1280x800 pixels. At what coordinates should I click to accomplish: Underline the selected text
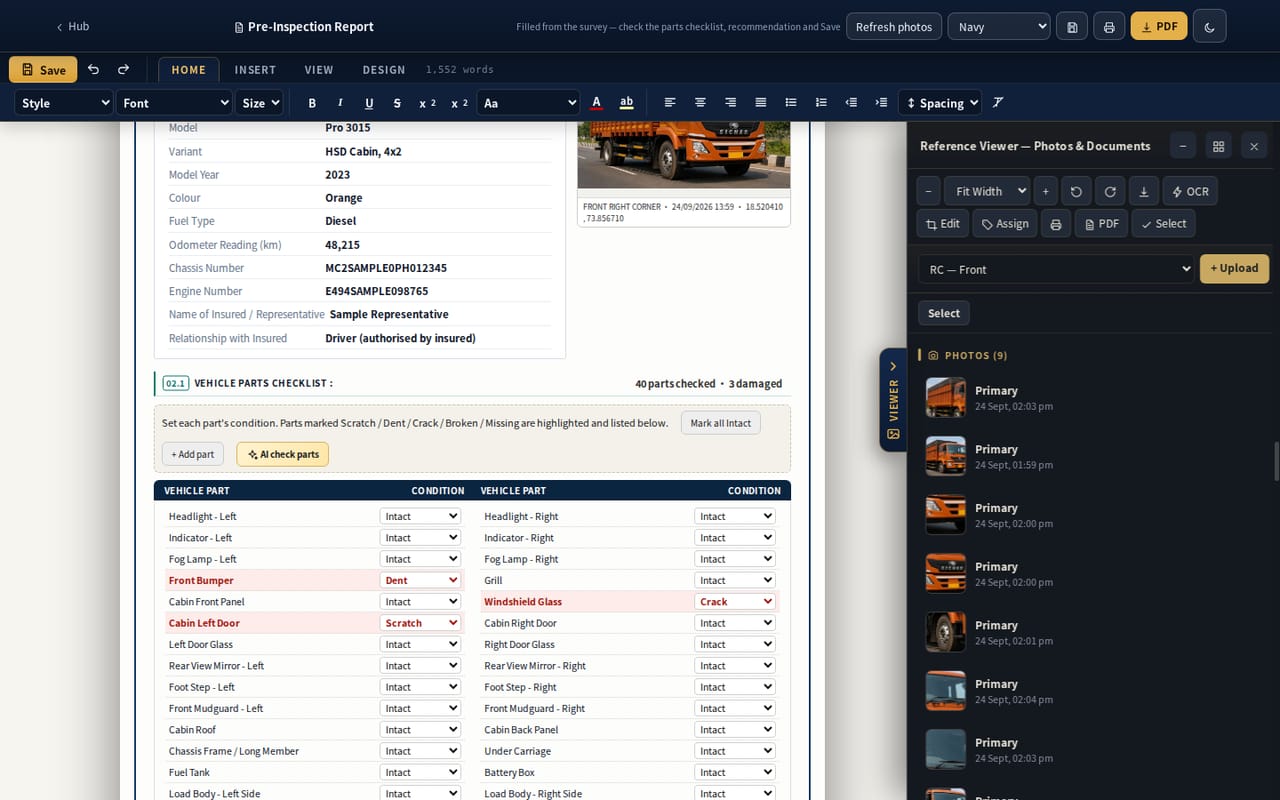tap(369, 103)
